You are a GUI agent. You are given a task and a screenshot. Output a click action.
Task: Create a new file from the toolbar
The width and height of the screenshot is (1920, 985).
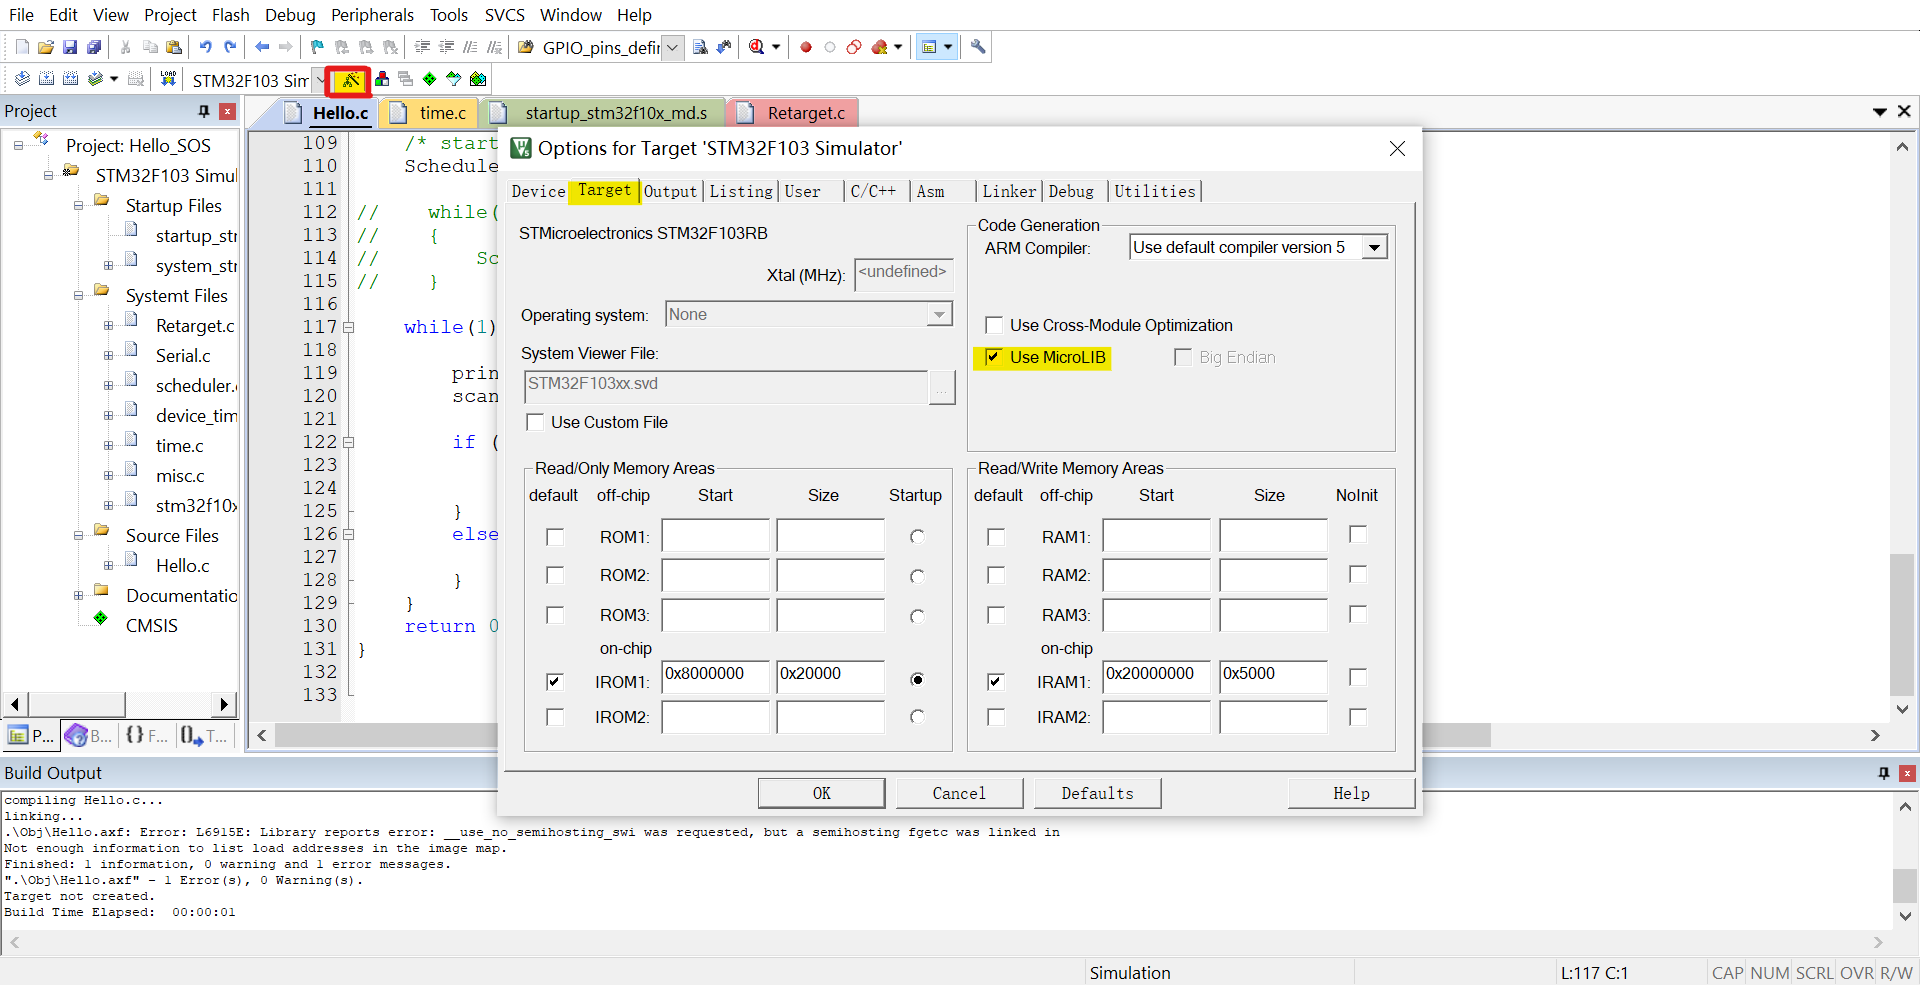22,47
